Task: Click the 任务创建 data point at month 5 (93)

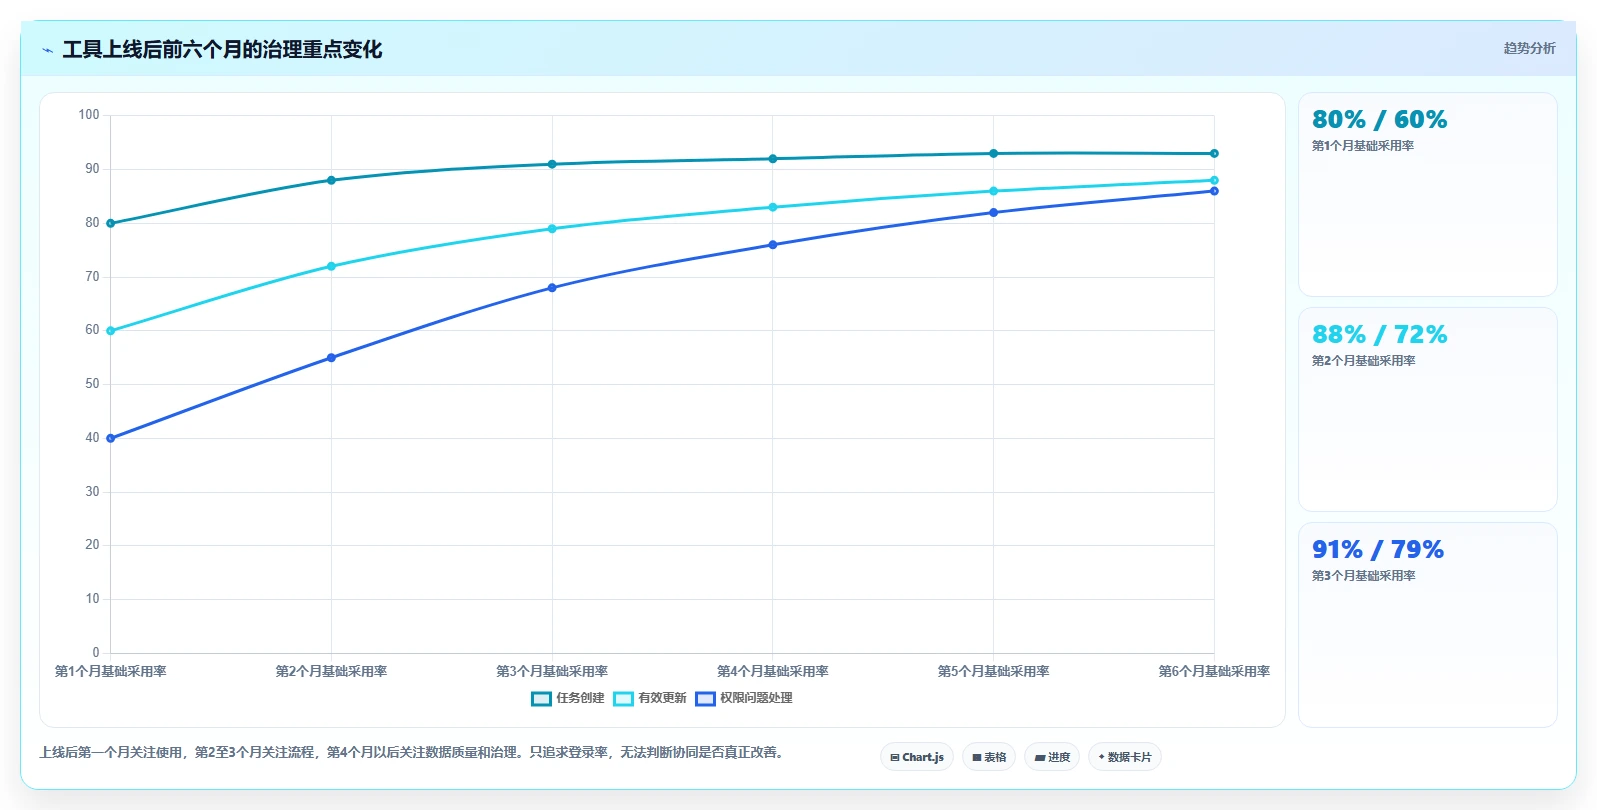Action: [x=993, y=153]
